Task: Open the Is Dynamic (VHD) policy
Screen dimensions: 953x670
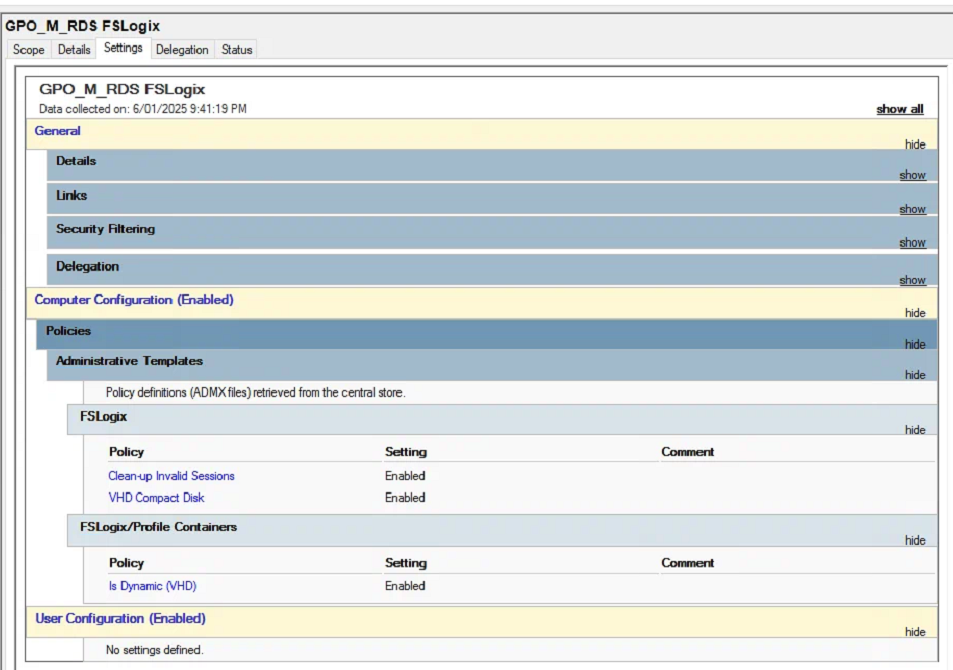Action: (153, 586)
